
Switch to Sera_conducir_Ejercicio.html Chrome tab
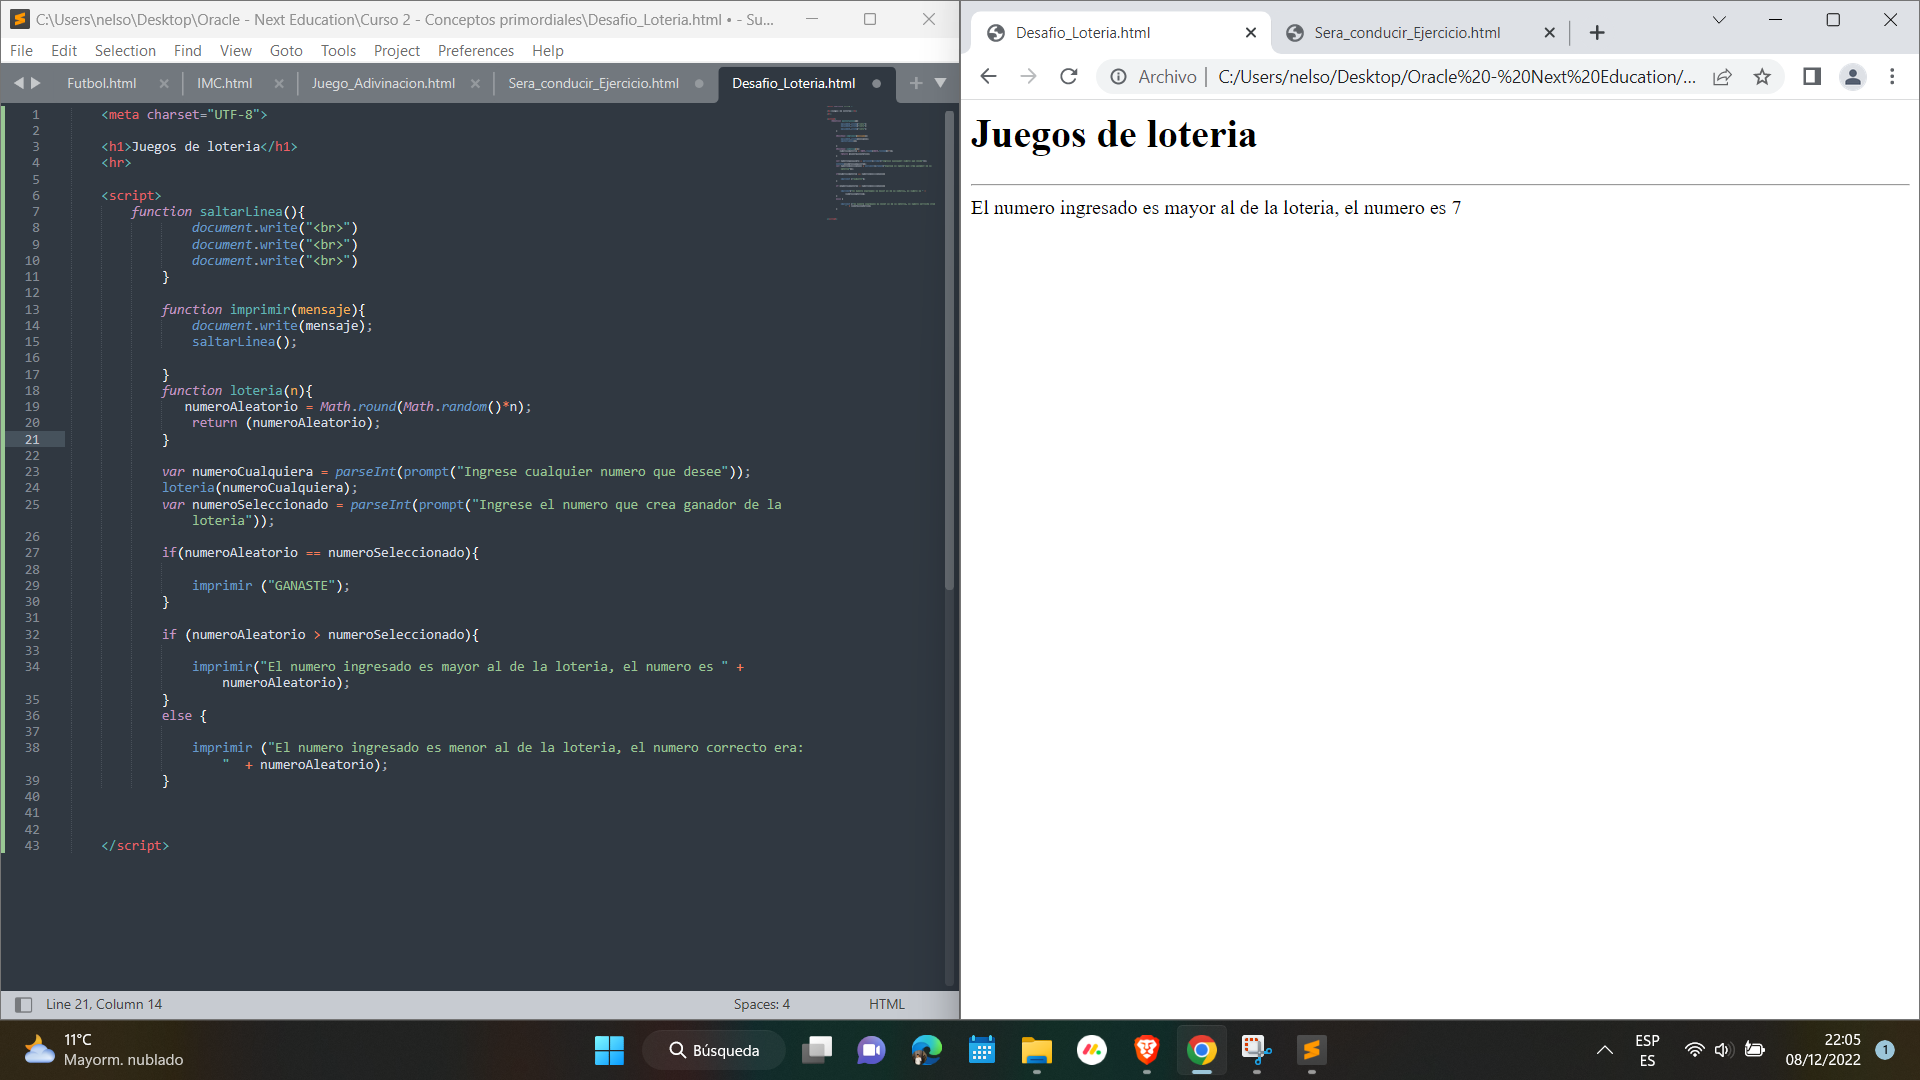(x=1407, y=33)
